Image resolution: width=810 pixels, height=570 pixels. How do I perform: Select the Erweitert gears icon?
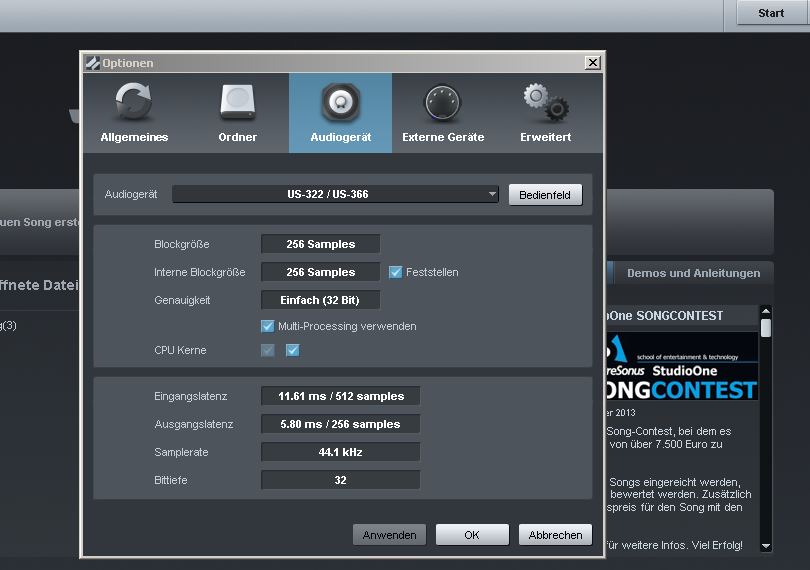545,103
